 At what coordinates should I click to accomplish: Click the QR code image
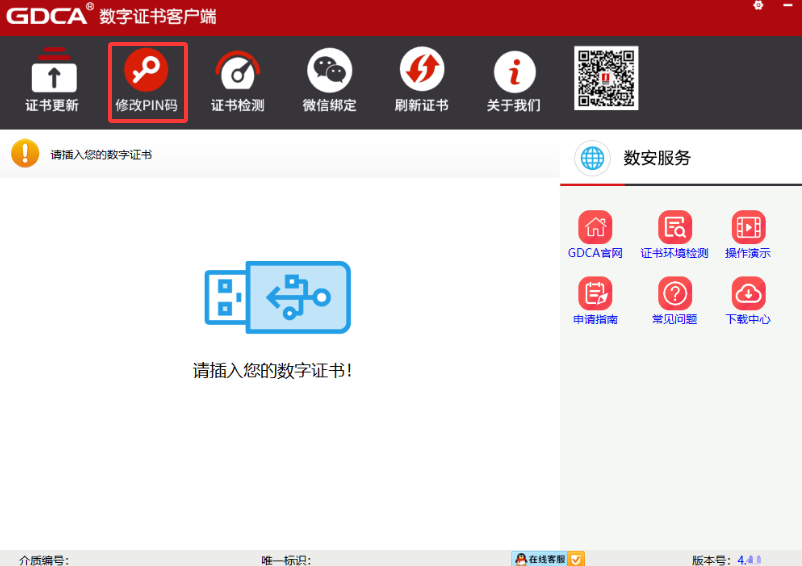(x=606, y=78)
